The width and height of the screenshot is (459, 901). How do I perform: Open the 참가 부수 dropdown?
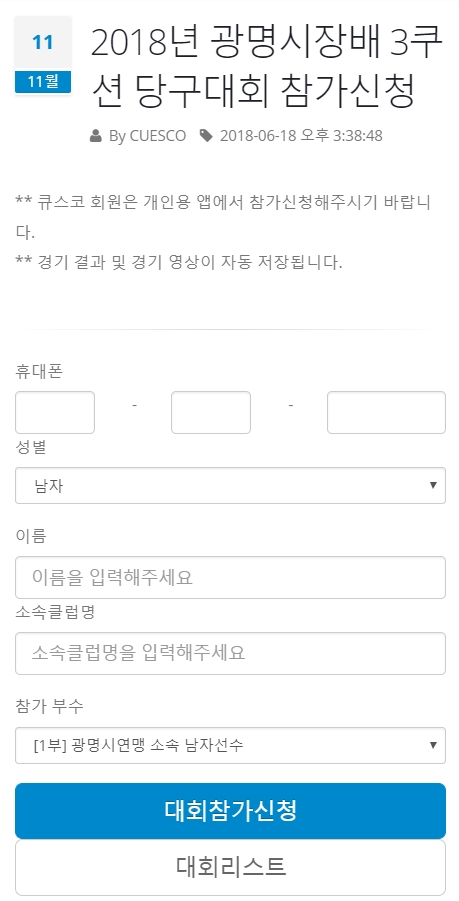pyautogui.click(x=230, y=746)
